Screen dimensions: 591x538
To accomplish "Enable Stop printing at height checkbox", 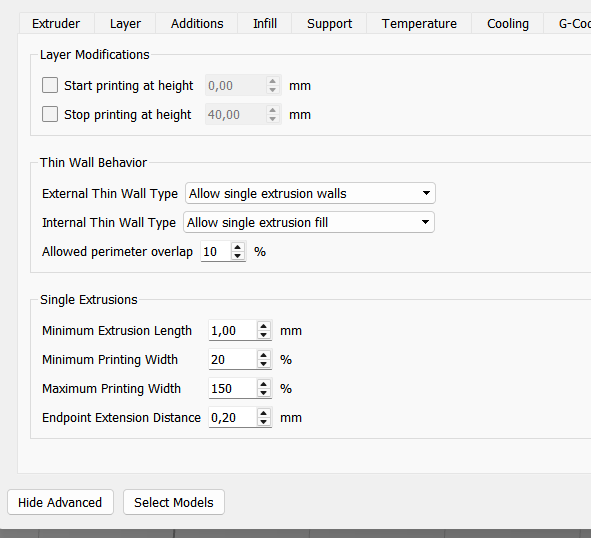I will click(50, 114).
